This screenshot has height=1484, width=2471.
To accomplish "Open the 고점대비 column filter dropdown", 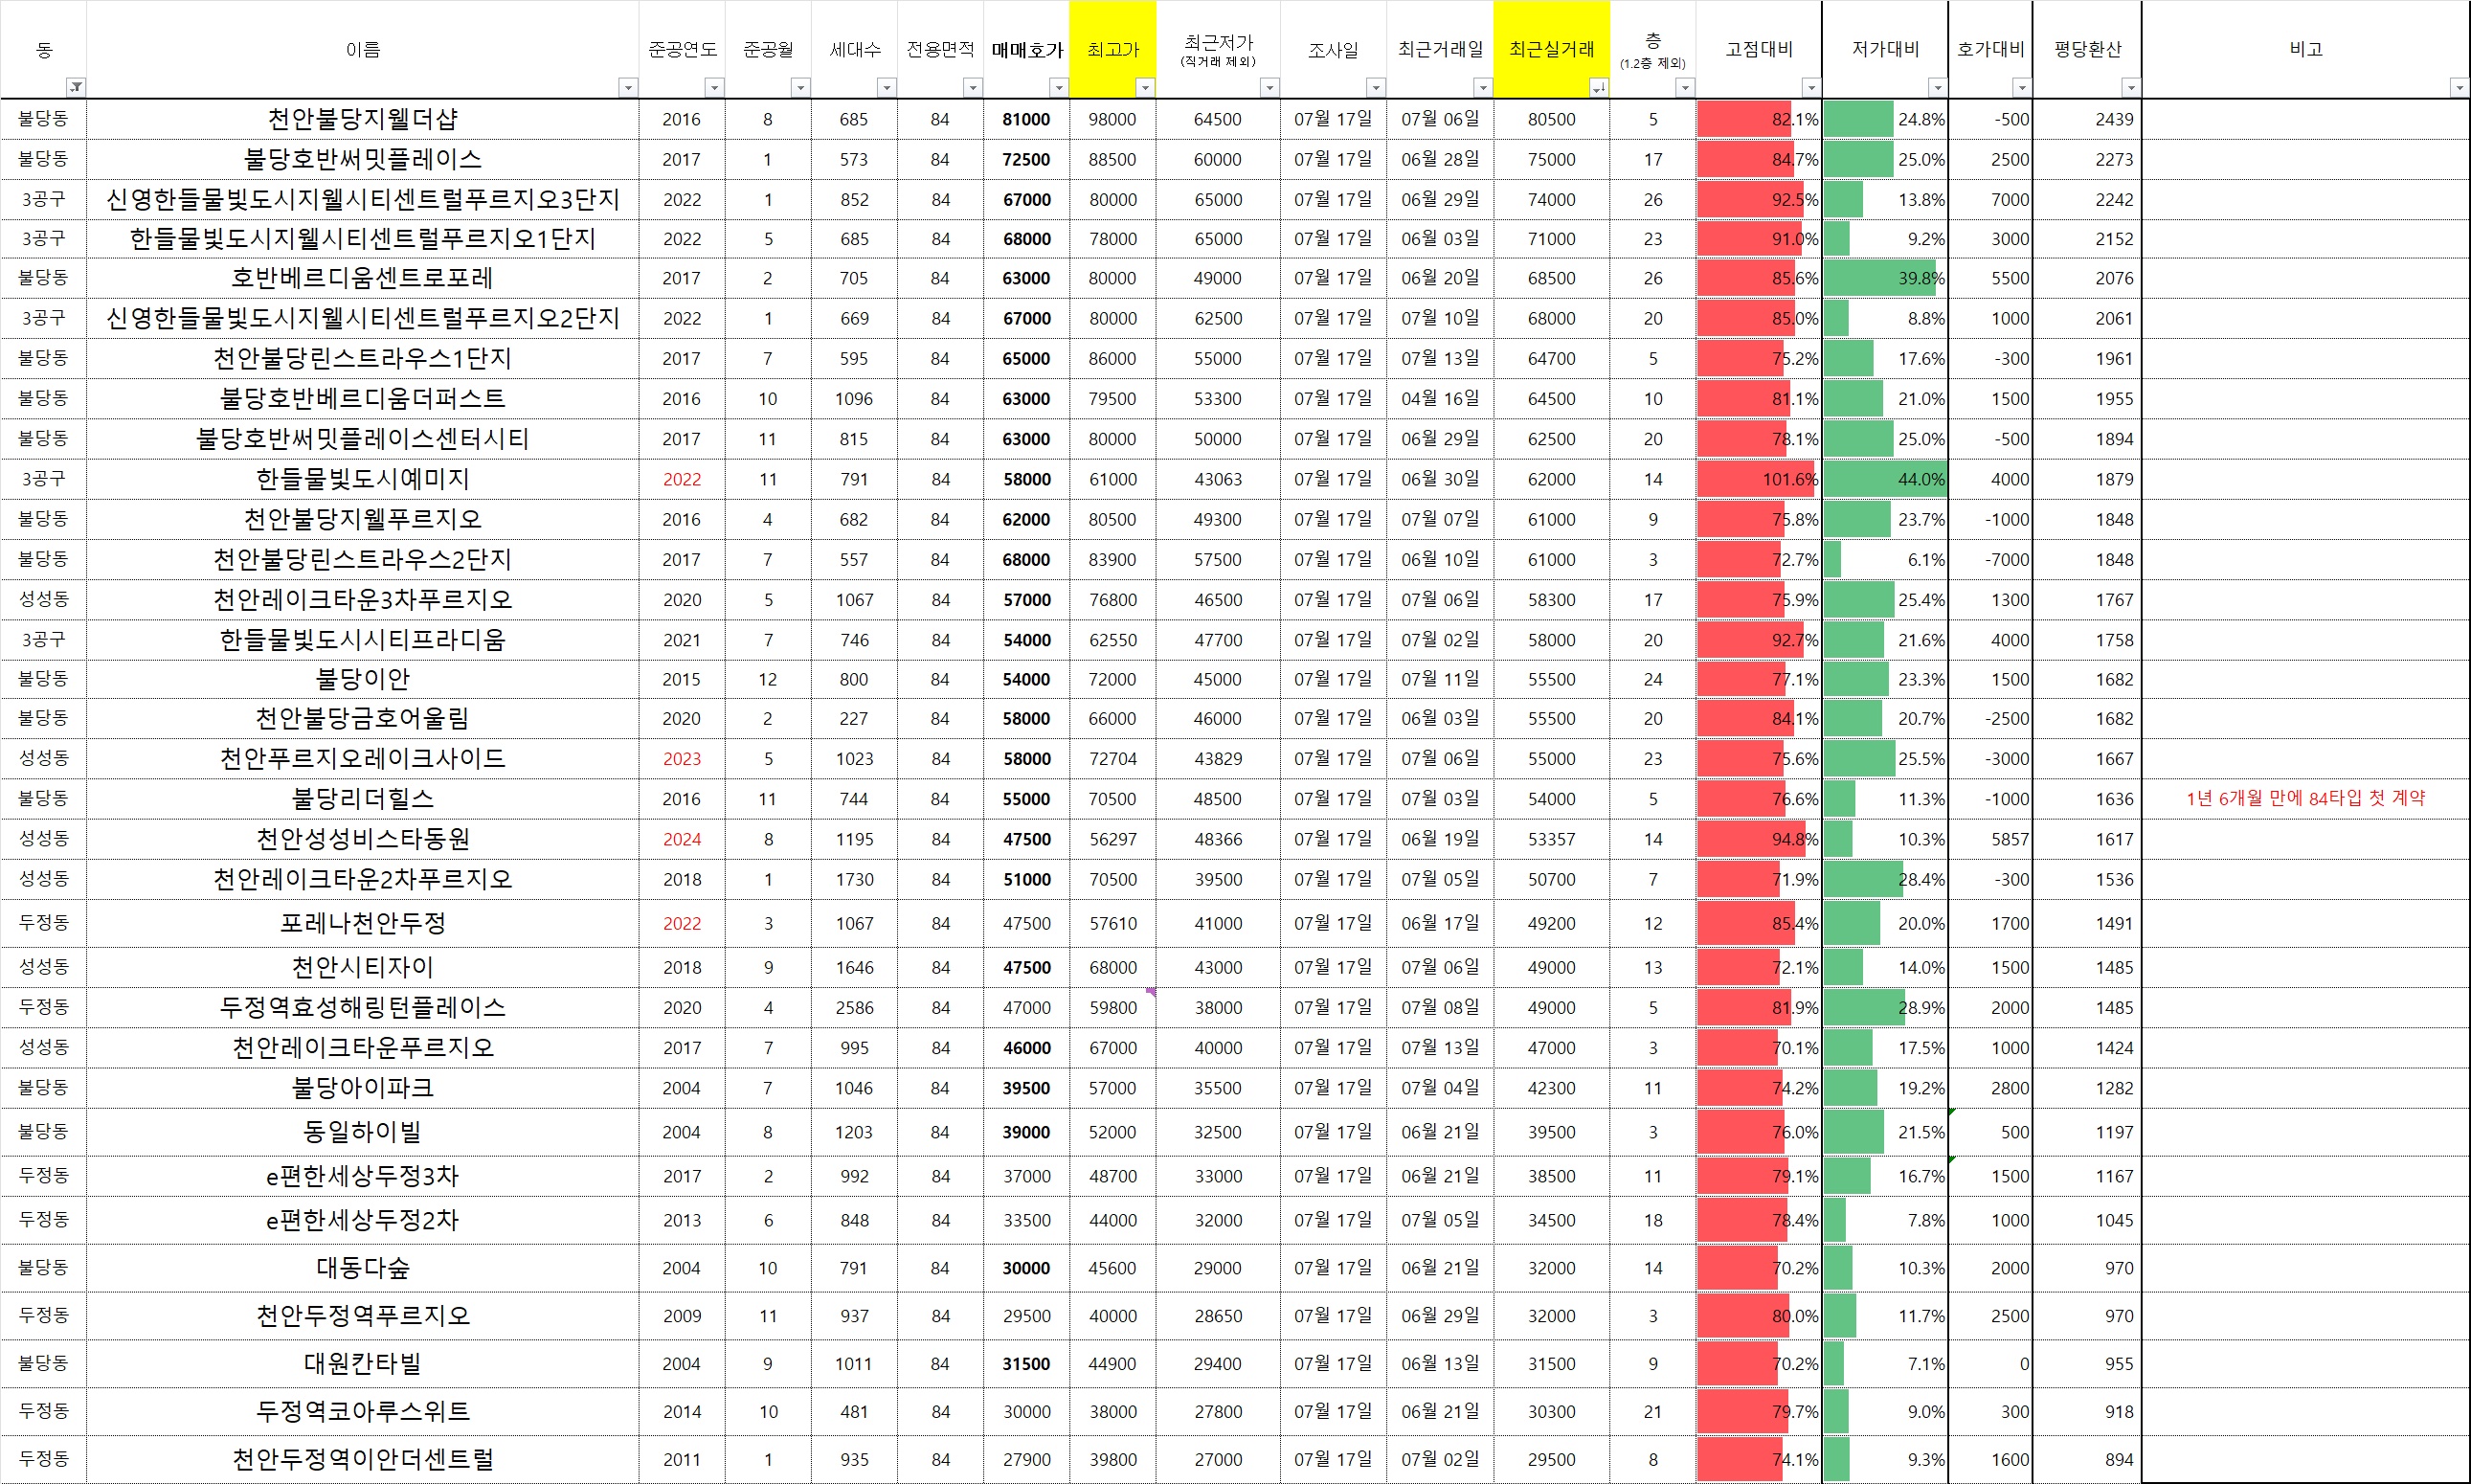I will pyautogui.click(x=1810, y=88).
